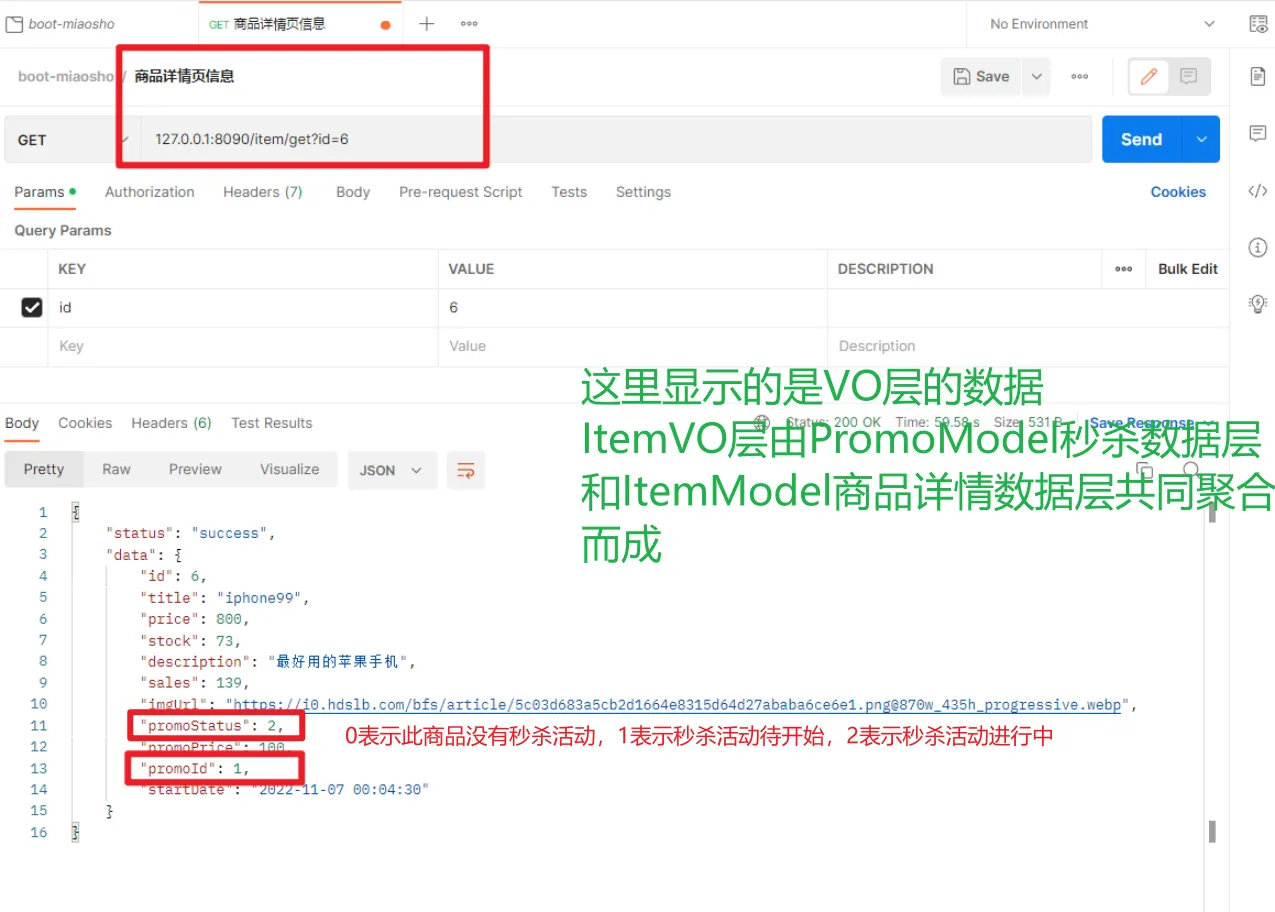Expand the Save options dropdown arrow

(x=1036, y=76)
